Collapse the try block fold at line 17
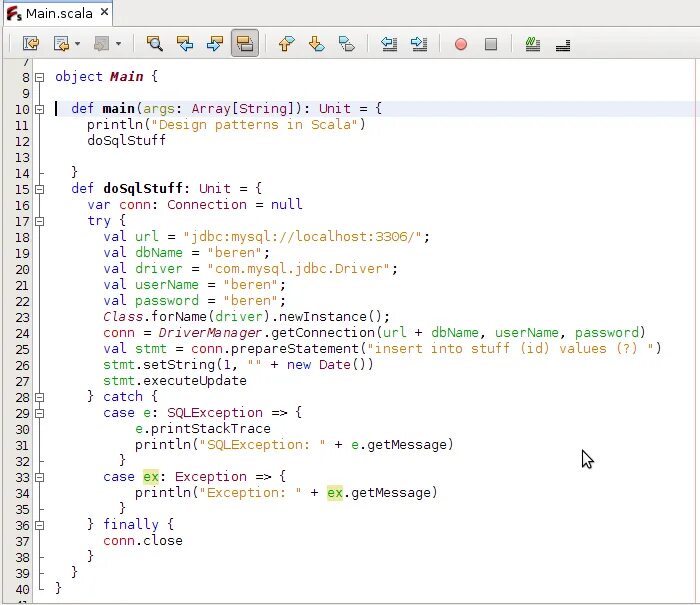This screenshot has height=605, width=700. [x=40, y=221]
